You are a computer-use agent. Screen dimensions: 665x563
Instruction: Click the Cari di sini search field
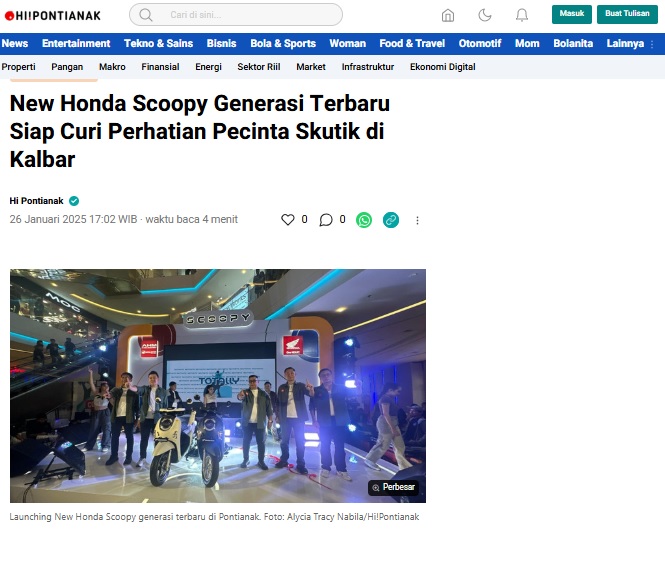pyautogui.click(x=236, y=15)
